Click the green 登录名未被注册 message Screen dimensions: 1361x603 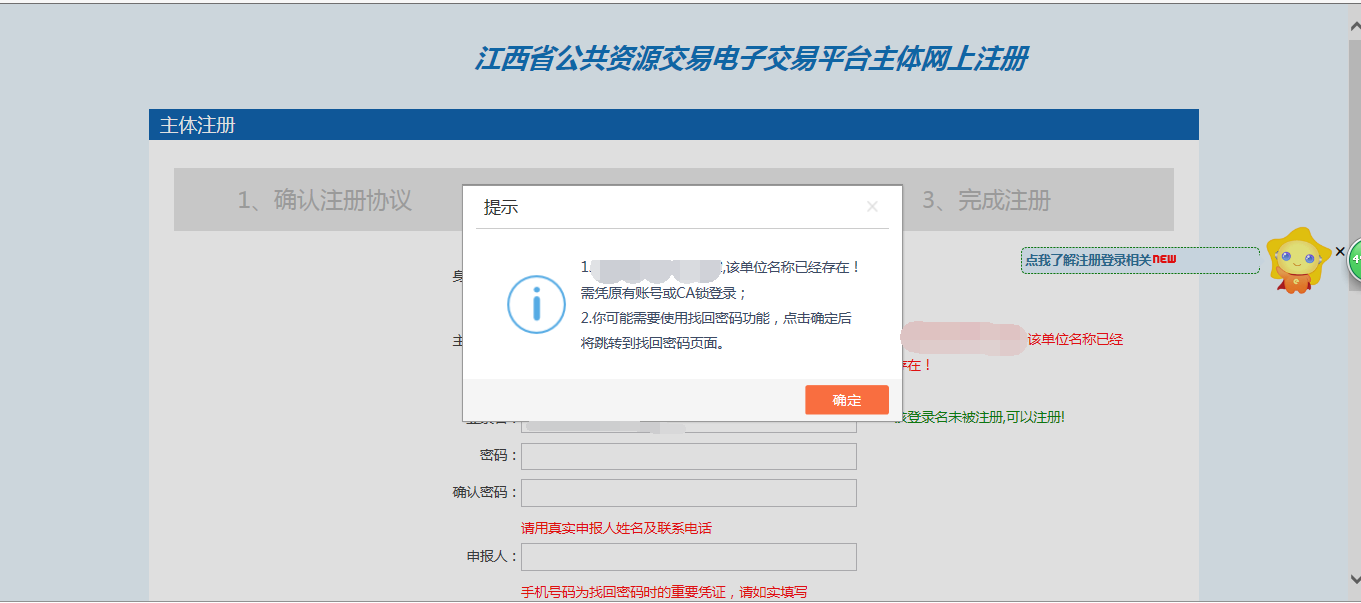coord(980,416)
